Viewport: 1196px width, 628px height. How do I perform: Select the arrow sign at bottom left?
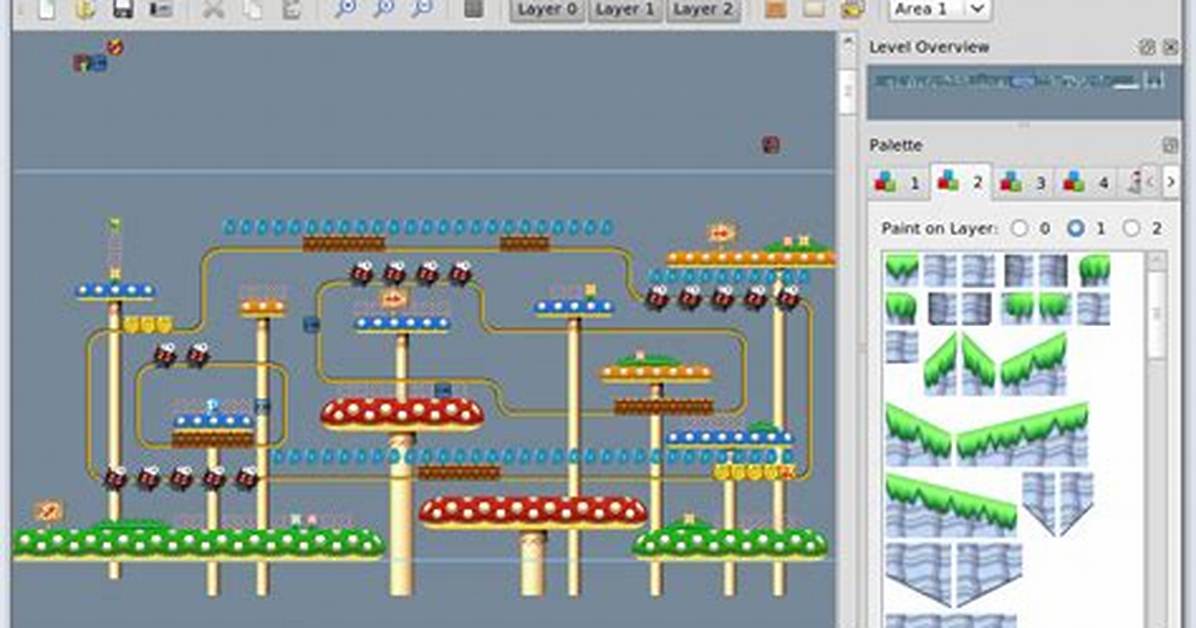click(48, 511)
